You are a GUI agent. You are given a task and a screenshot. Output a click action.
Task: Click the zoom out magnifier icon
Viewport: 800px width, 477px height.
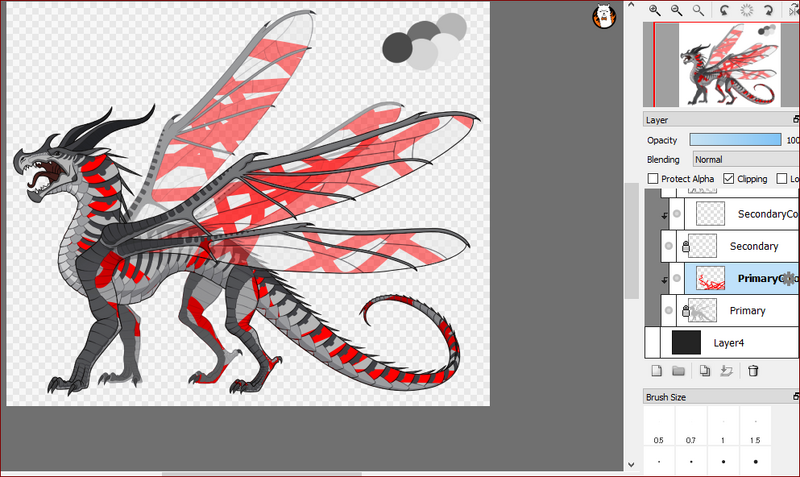click(x=677, y=10)
